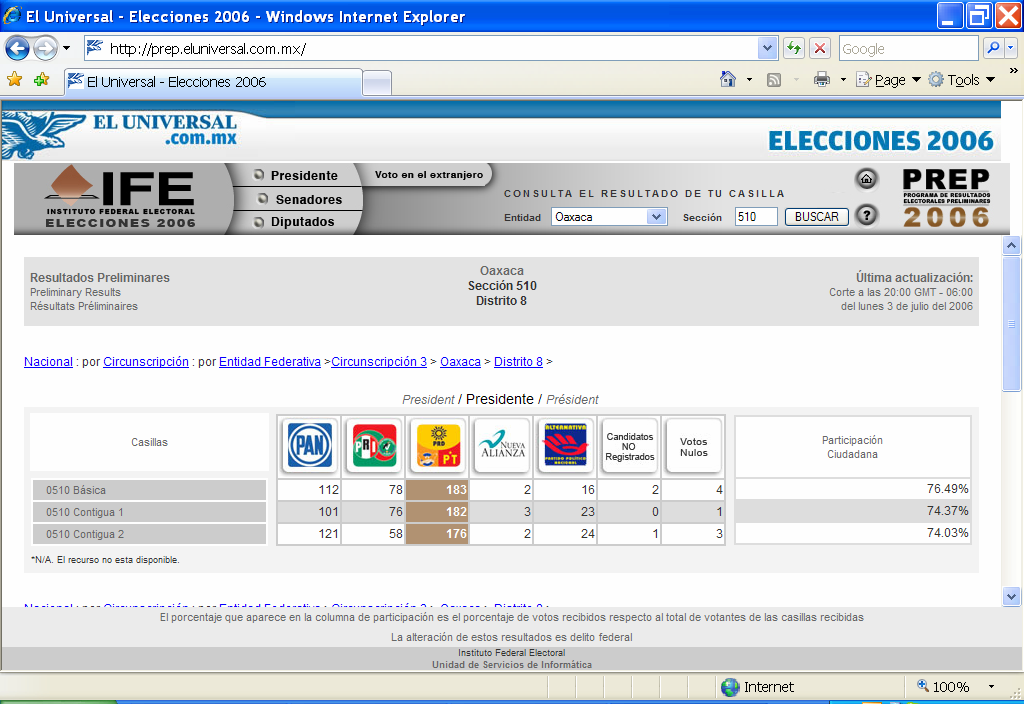1024x704 pixels.
Task: Expand the Home button dropdown arrow
Action: 749,80
